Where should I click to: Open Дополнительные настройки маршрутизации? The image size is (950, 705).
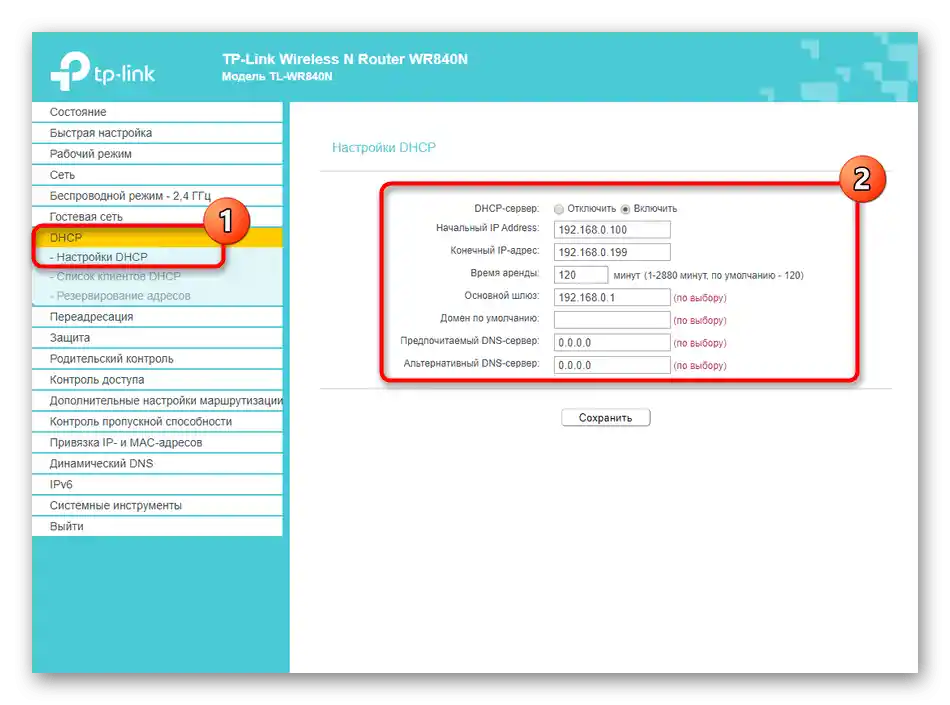coord(158,400)
